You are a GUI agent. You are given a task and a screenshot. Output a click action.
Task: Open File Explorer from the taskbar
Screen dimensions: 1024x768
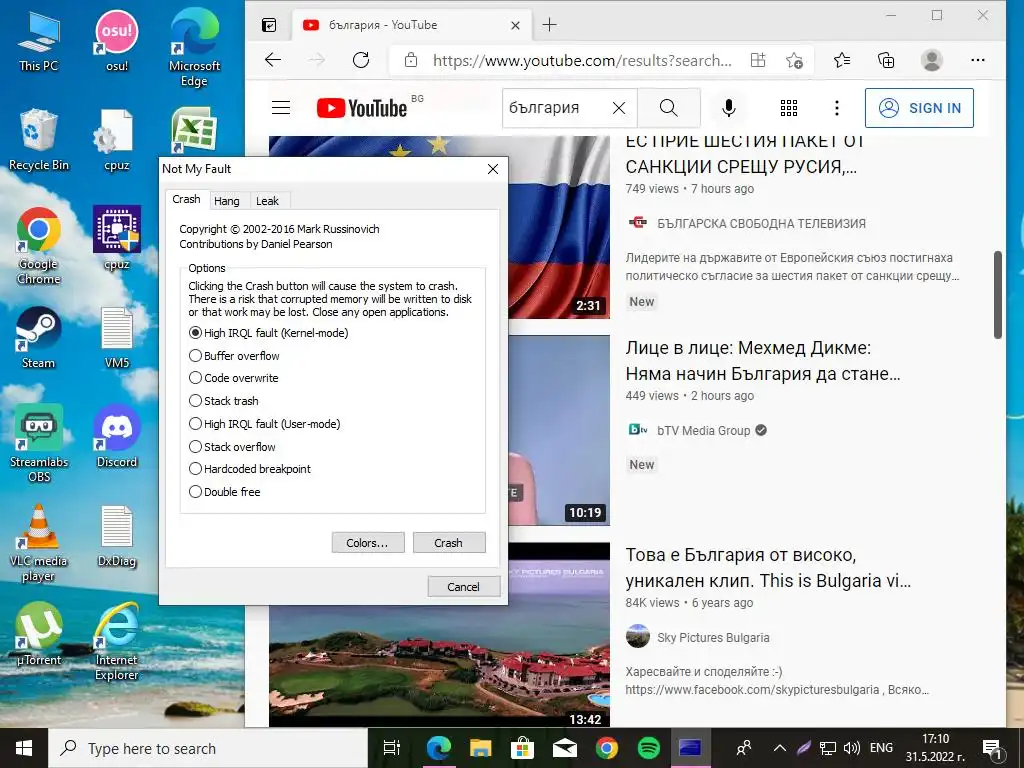point(481,748)
